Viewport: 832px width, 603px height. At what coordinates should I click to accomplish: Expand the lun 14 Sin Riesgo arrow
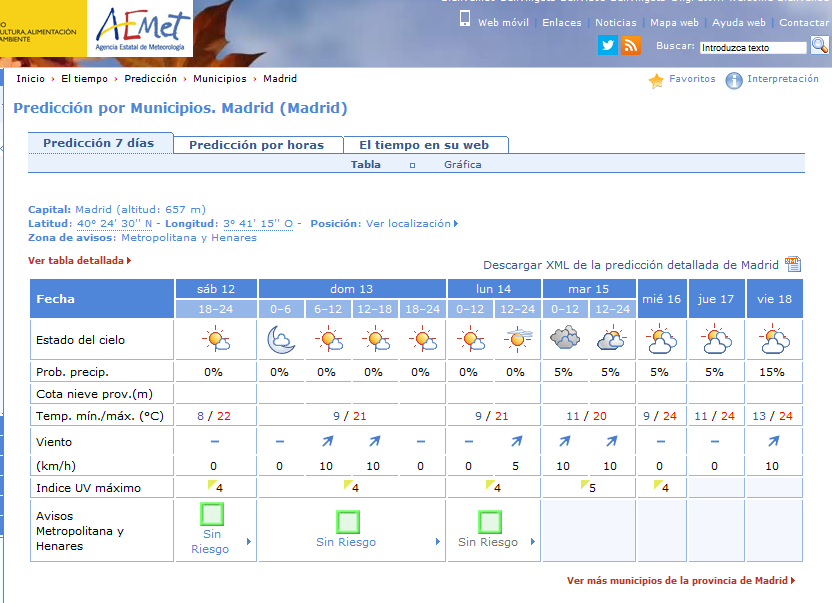(x=533, y=541)
